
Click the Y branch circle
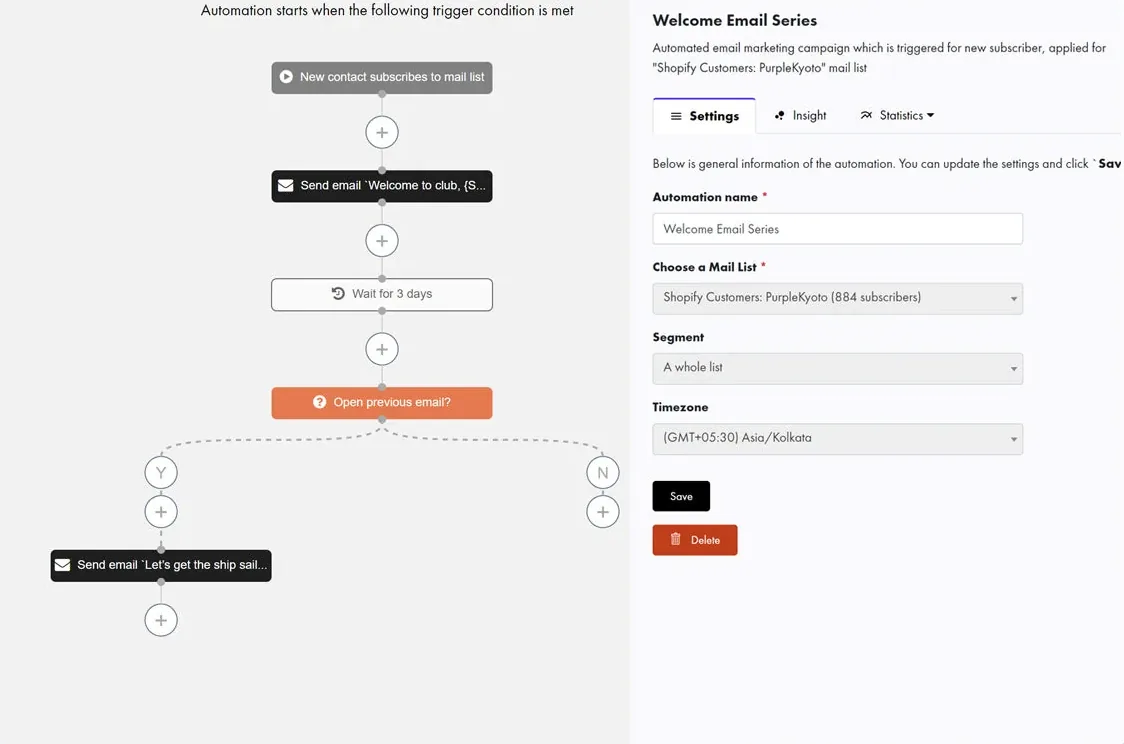pyautogui.click(x=161, y=473)
